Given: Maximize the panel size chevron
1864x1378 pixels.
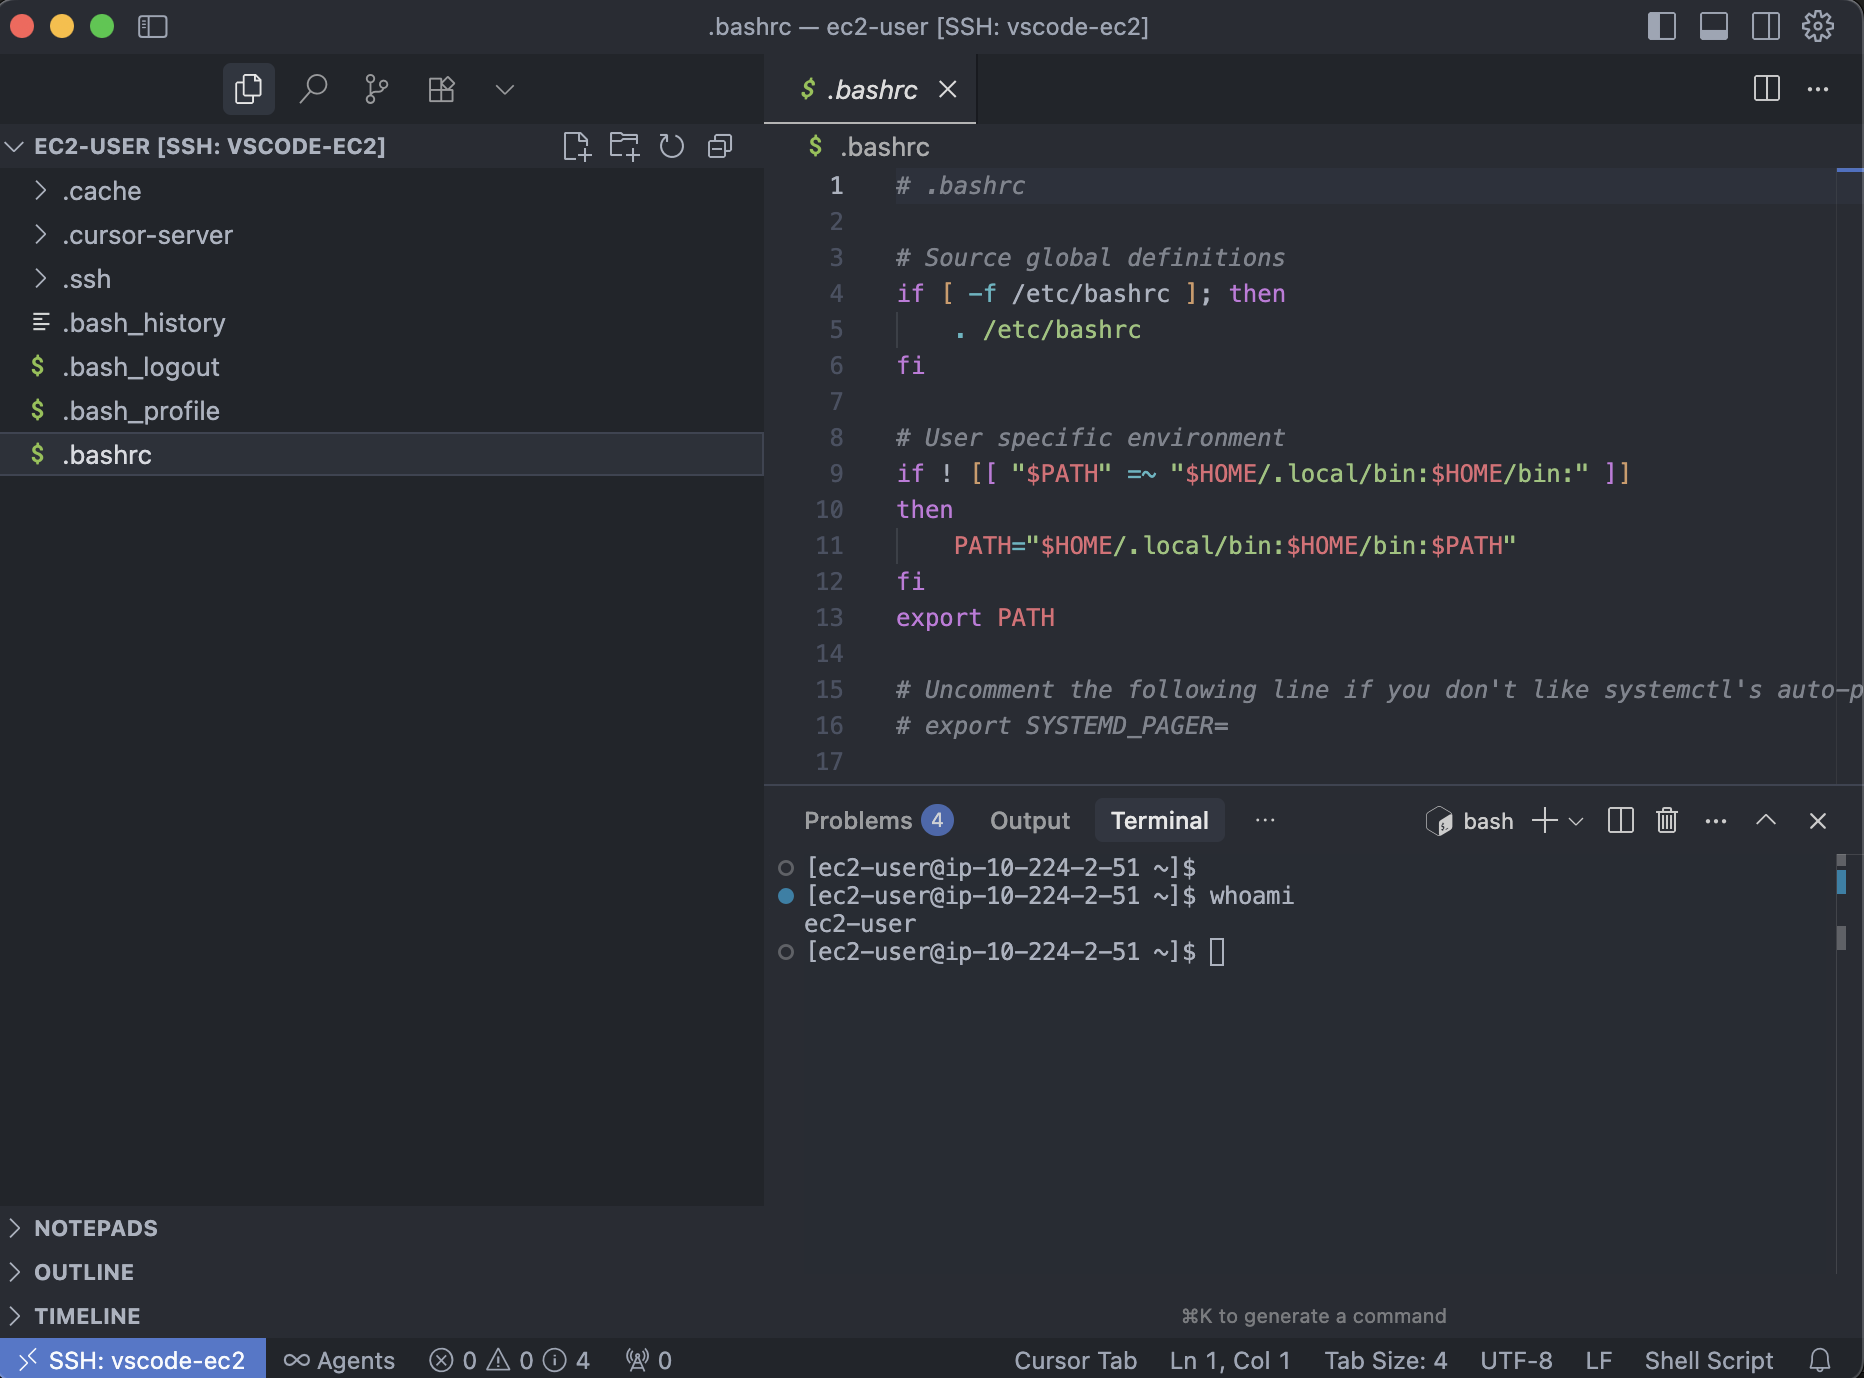Looking at the screenshot, I should (1766, 821).
